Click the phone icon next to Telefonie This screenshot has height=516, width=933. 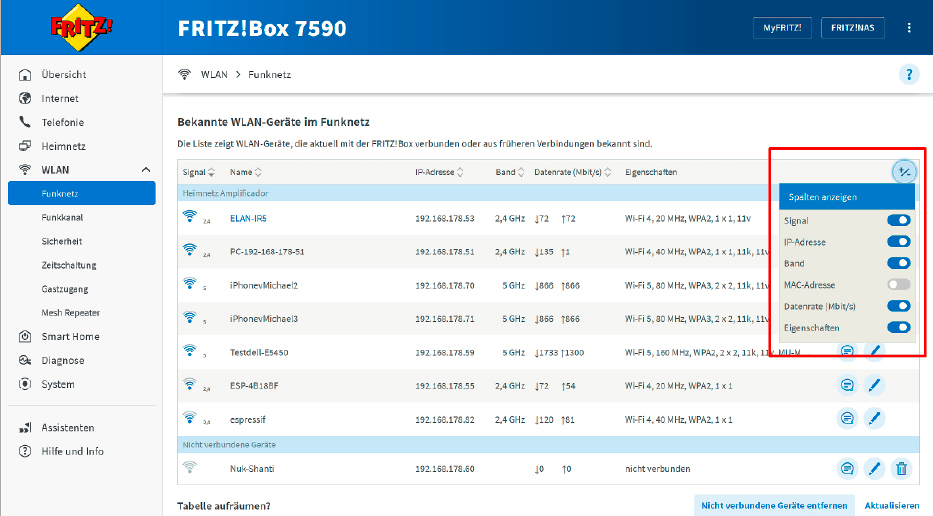click(x=25, y=122)
